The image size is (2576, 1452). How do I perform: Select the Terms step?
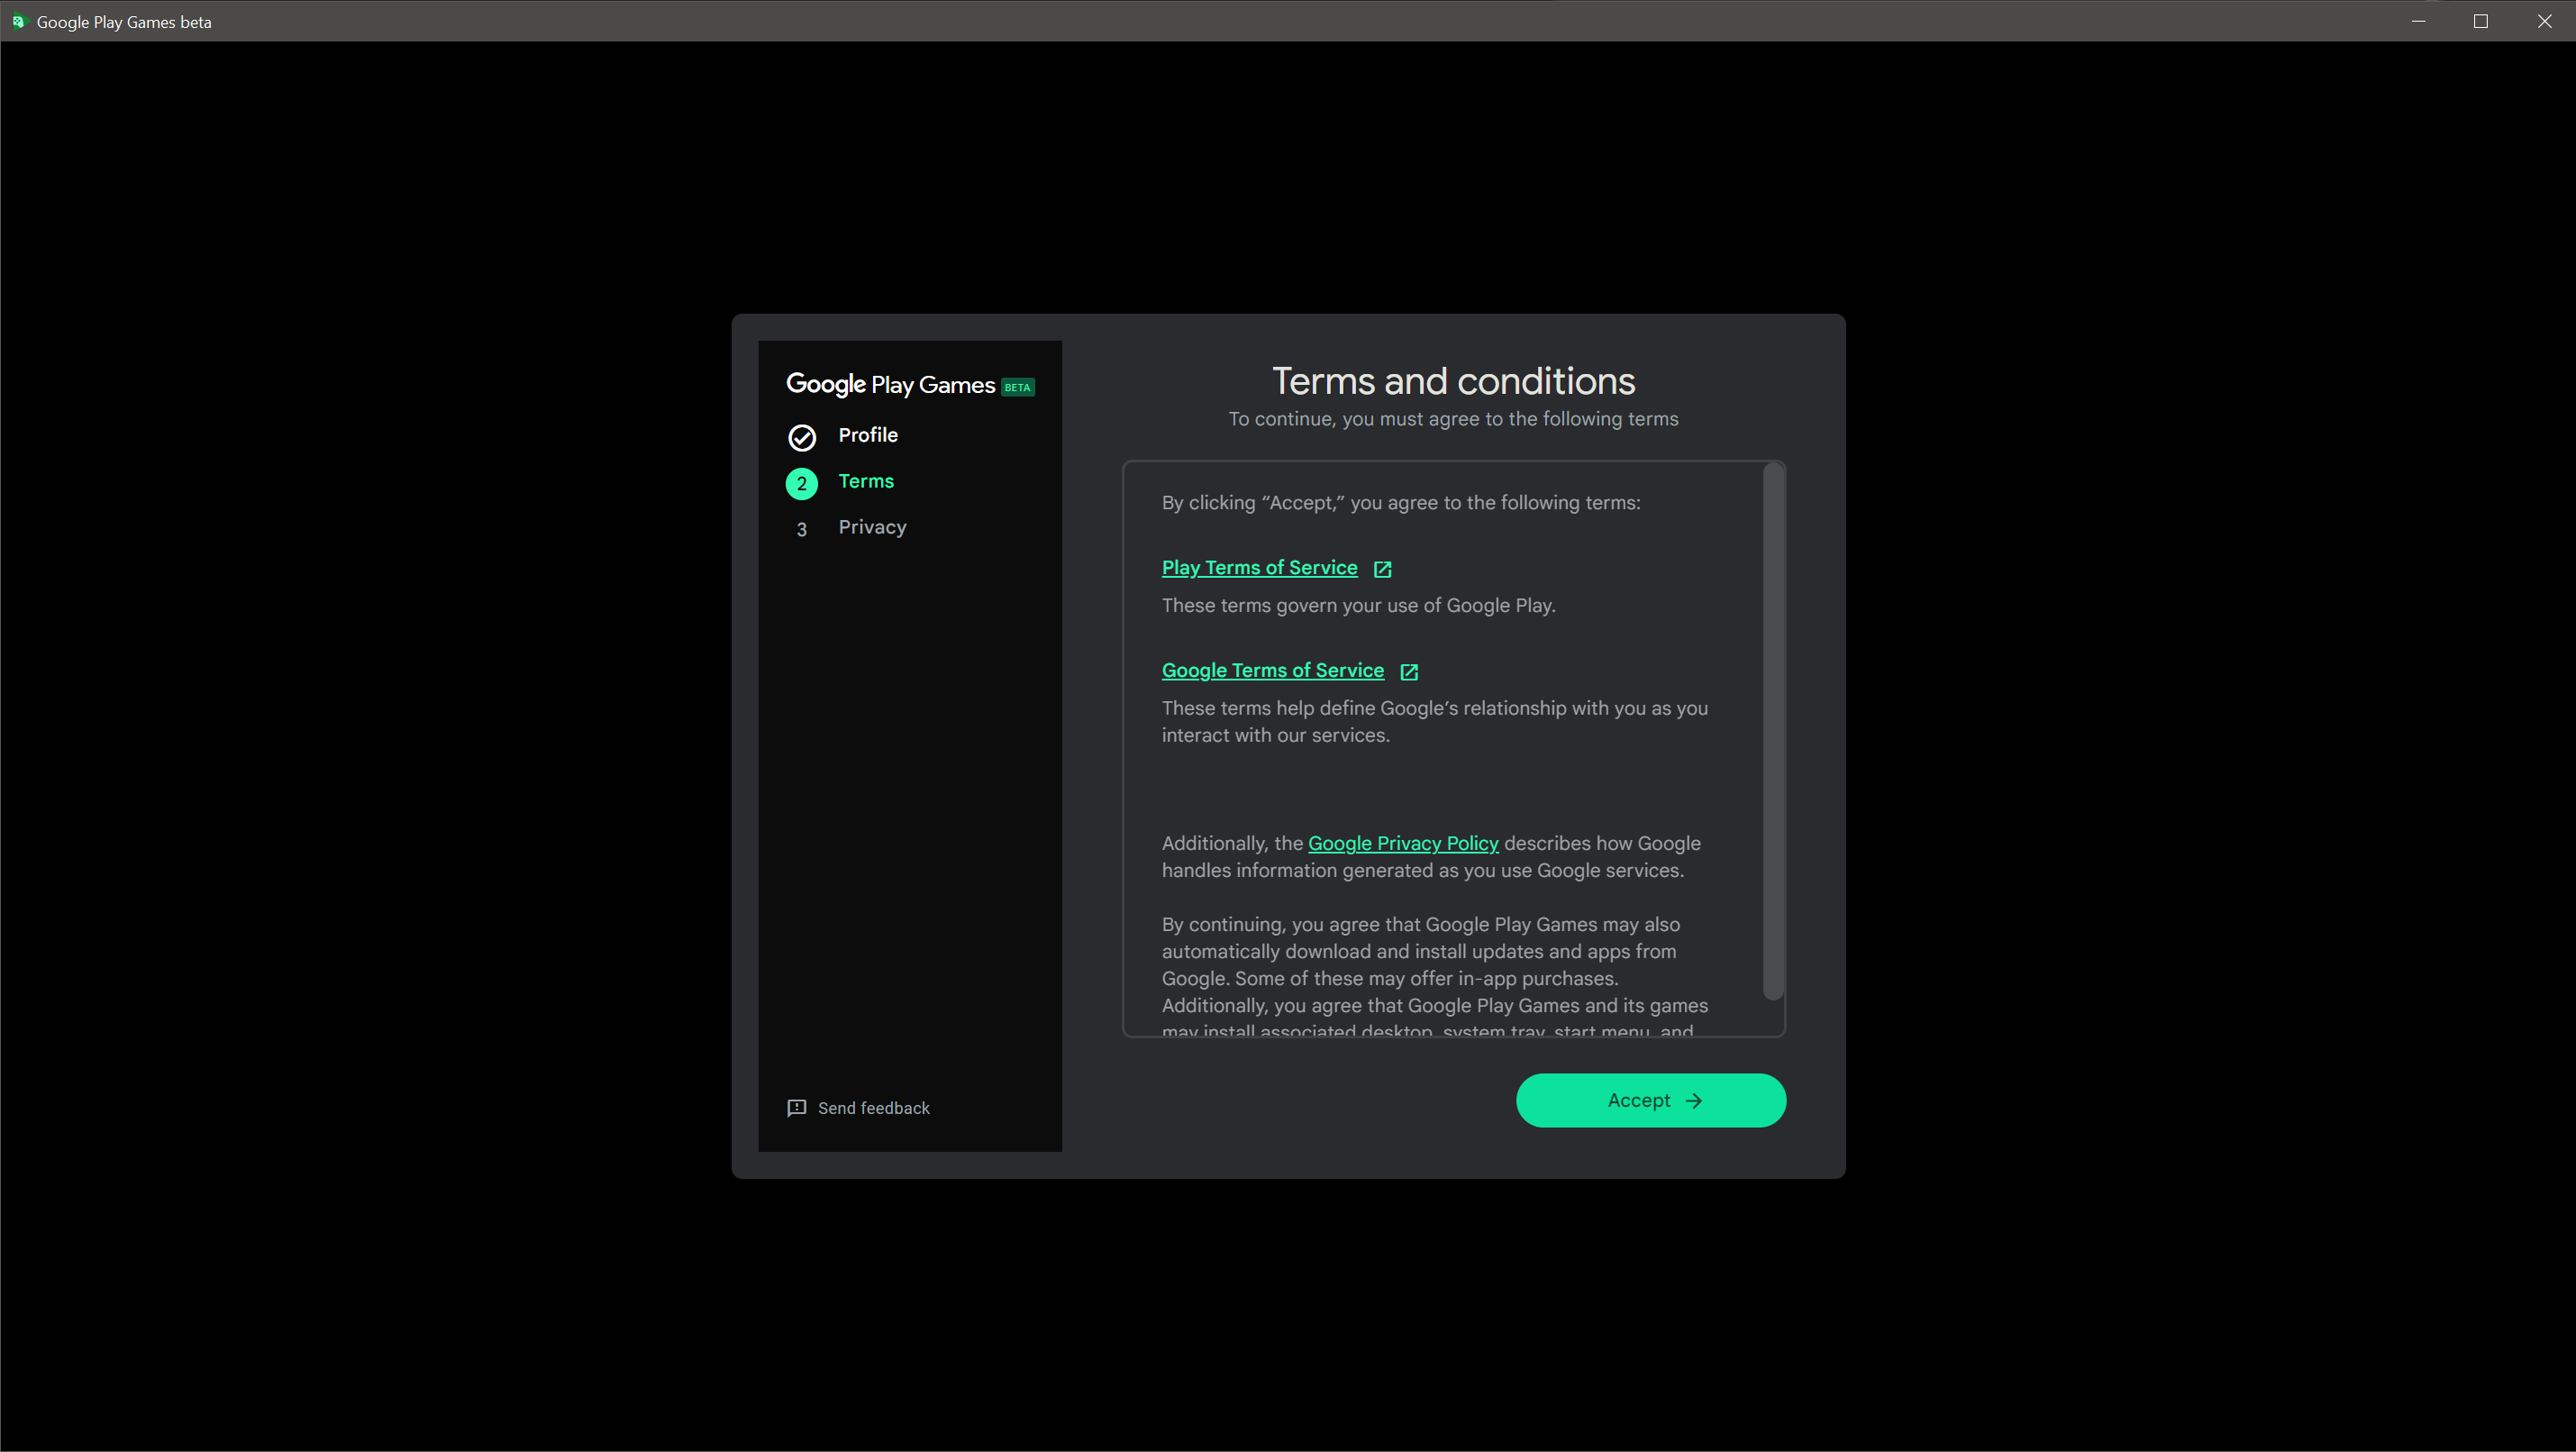866,481
